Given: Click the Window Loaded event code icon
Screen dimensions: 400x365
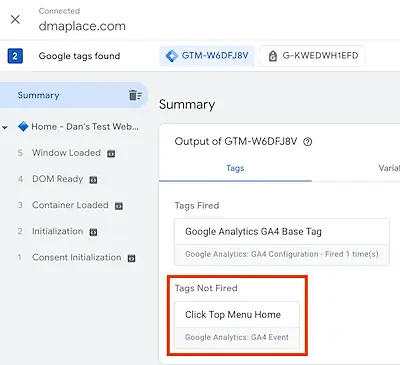Looking at the screenshot, I should (111, 154).
